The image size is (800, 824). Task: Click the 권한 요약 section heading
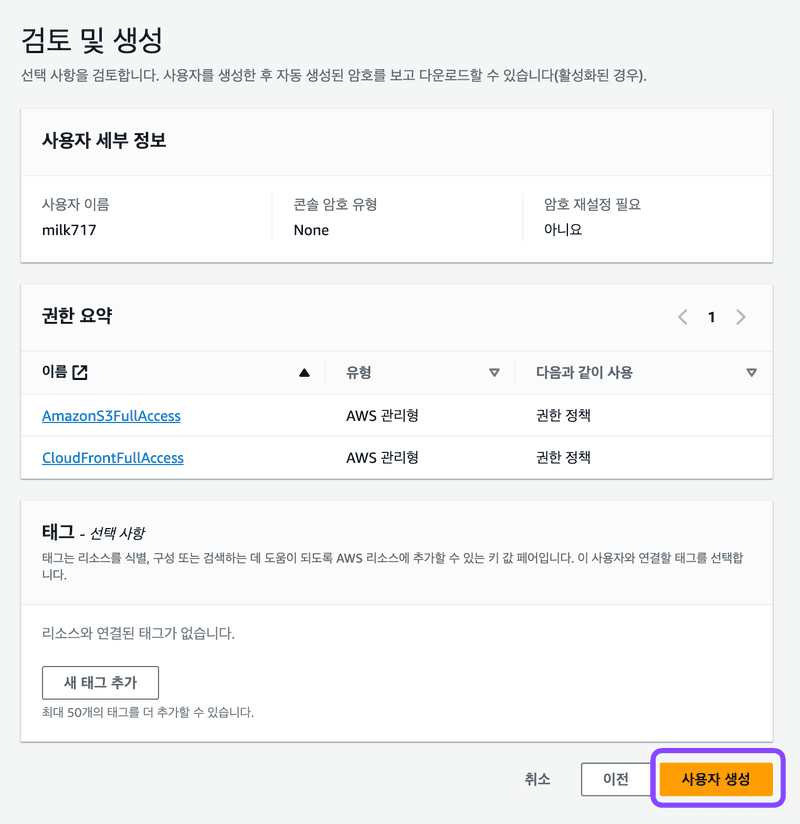(x=77, y=316)
